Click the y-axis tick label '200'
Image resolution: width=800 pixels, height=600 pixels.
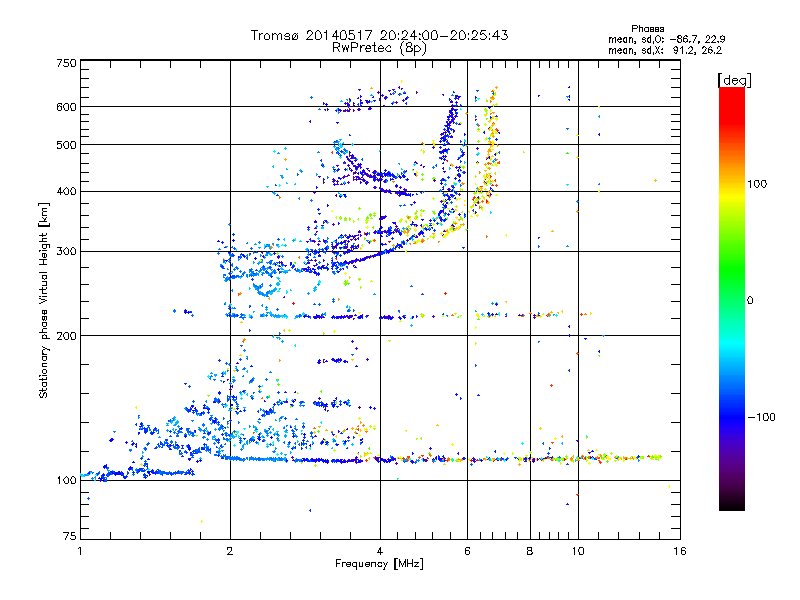click(x=66, y=336)
